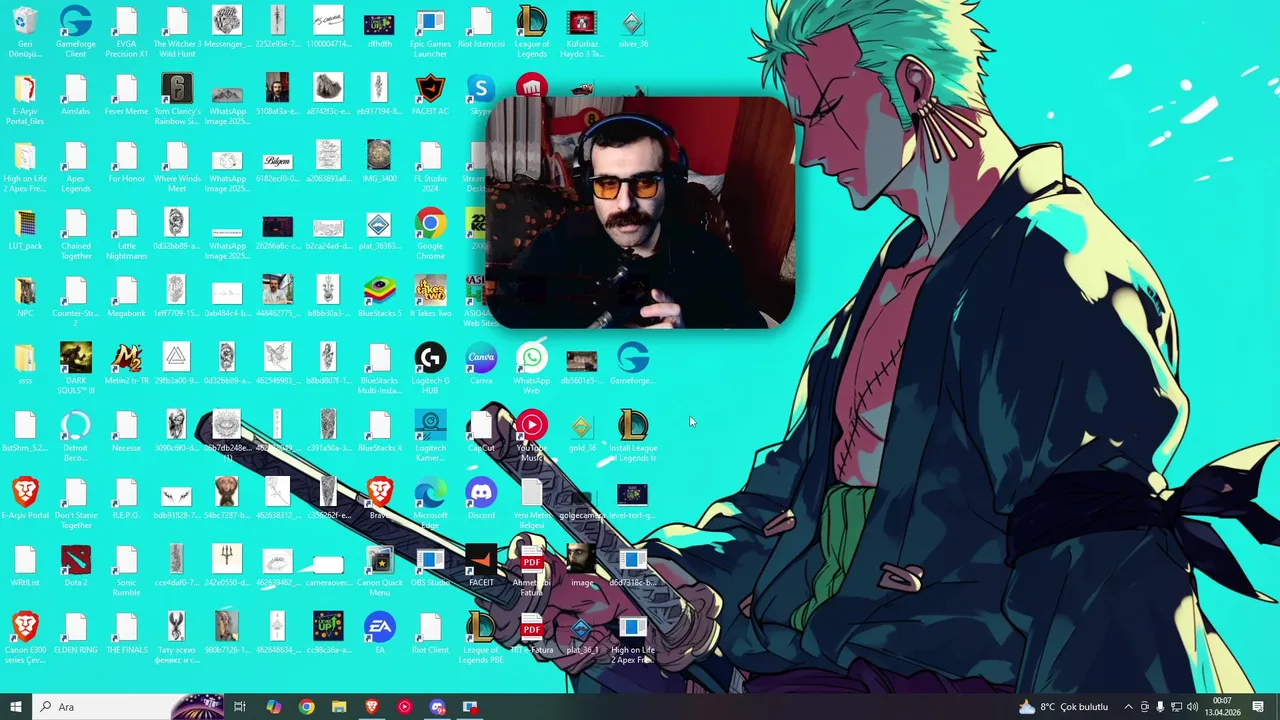The width and height of the screenshot is (1280, 720).
Task: Launch the FACEIT AC shield shortcut
Action: [430, 94]
